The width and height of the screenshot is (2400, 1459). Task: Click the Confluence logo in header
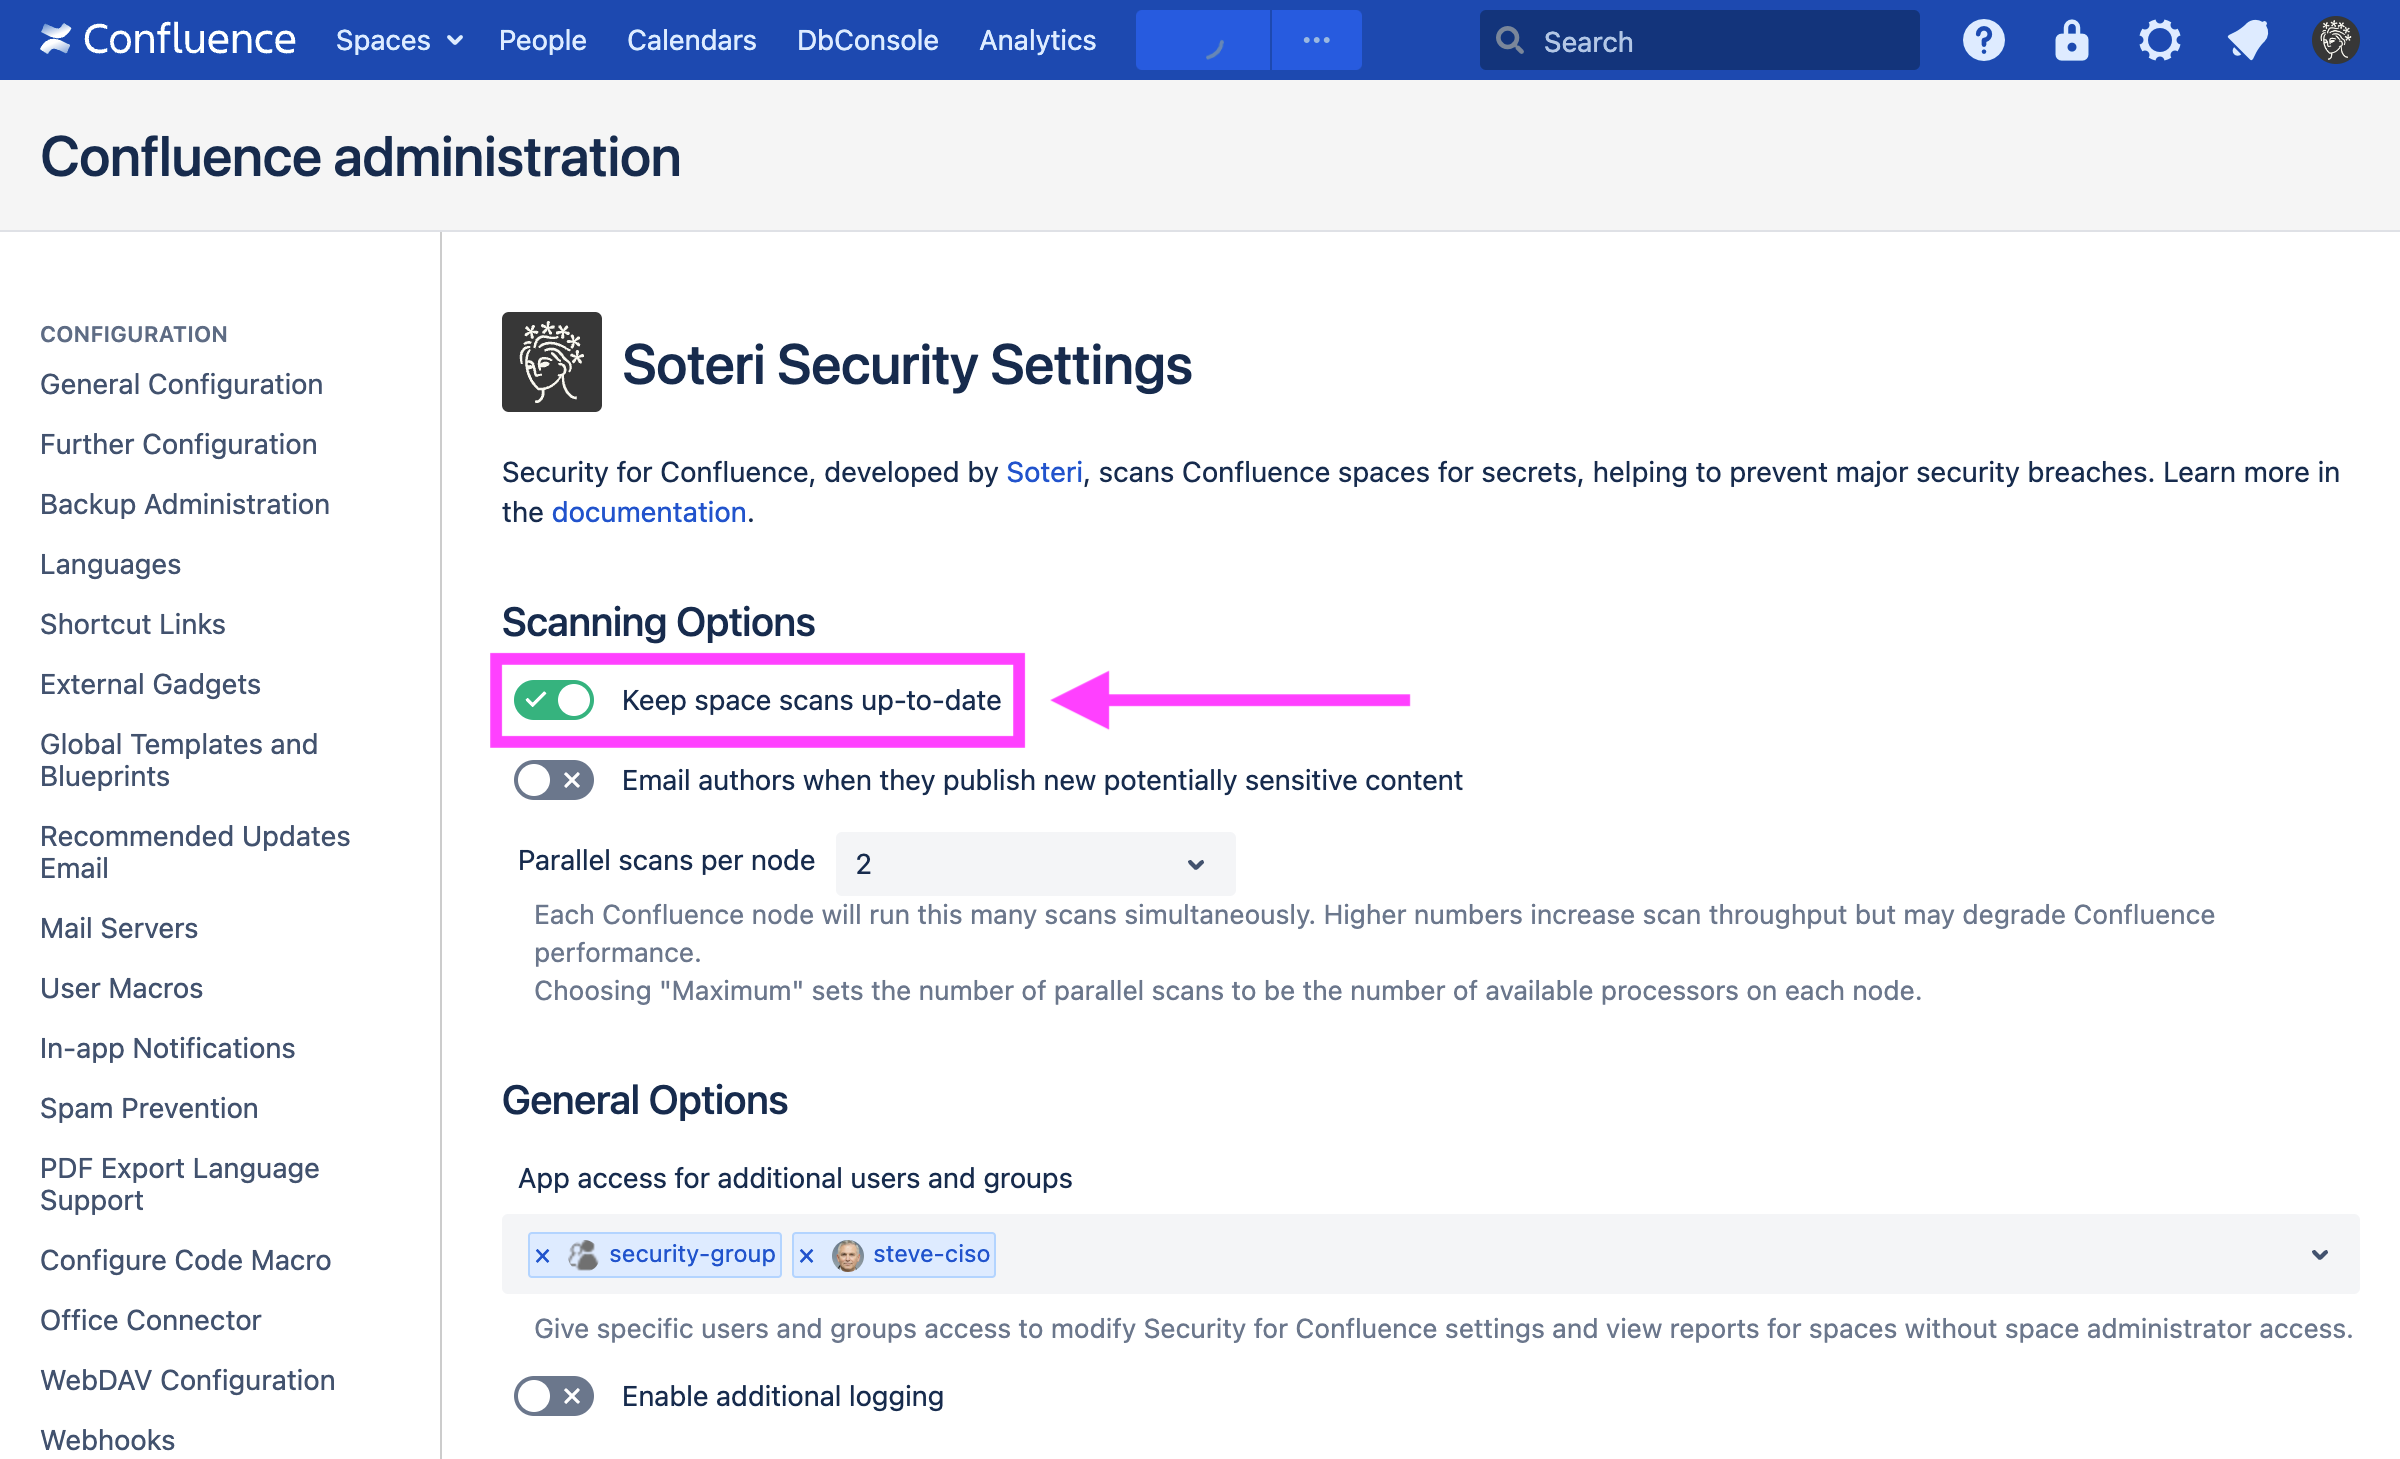[x=167, y=40]
